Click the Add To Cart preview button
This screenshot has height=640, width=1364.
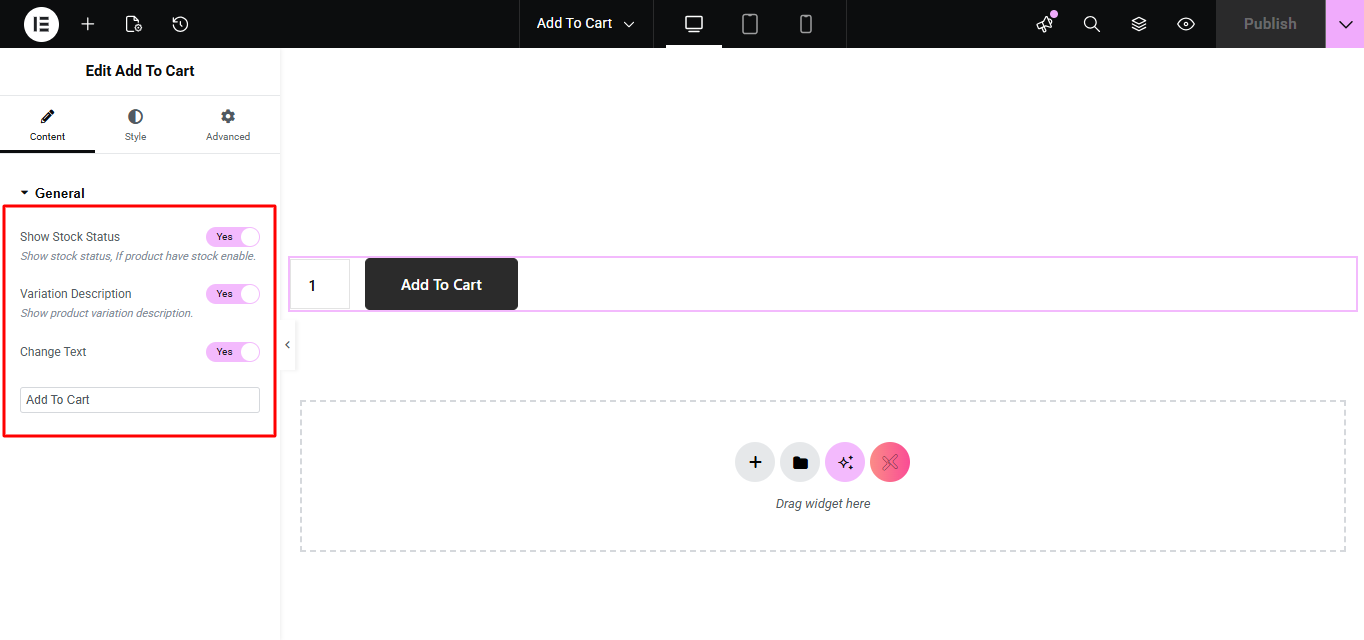[441, 285]
